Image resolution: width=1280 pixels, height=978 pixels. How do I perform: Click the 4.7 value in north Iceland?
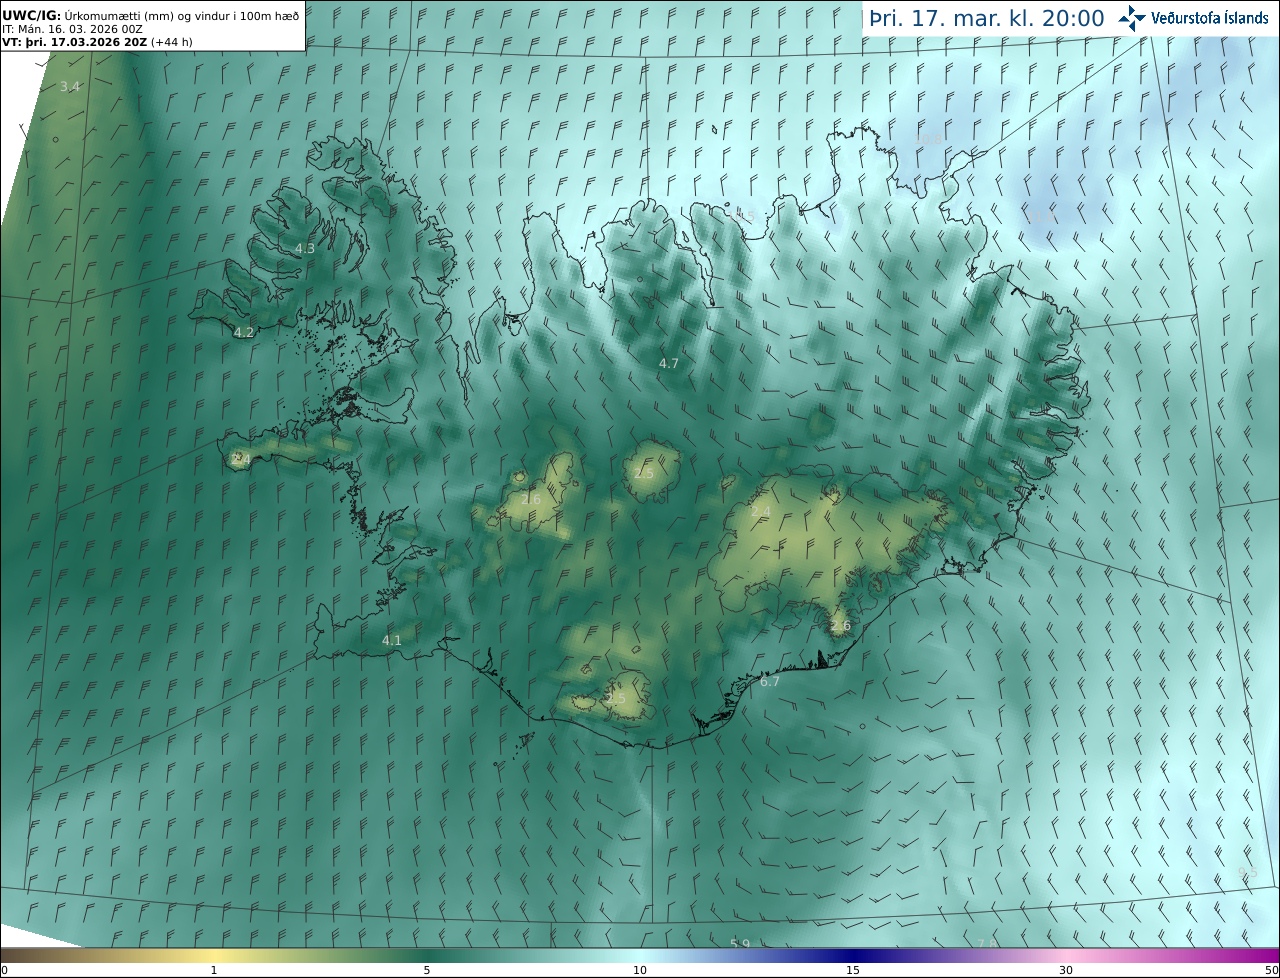pos(669,363)
